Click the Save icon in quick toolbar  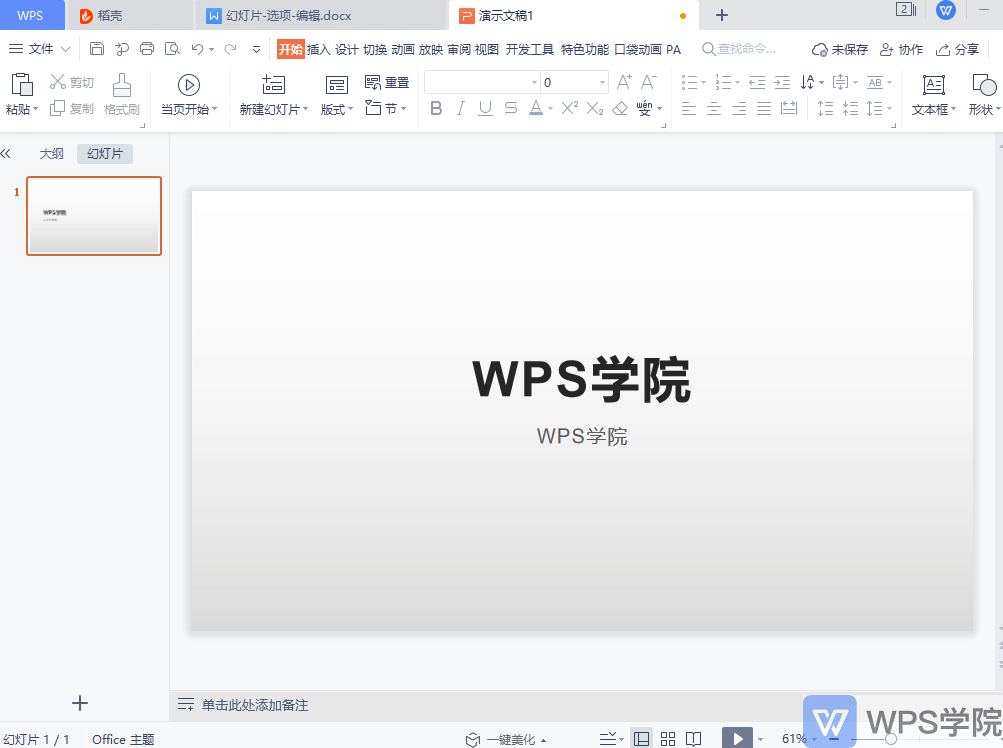[97, 49]
